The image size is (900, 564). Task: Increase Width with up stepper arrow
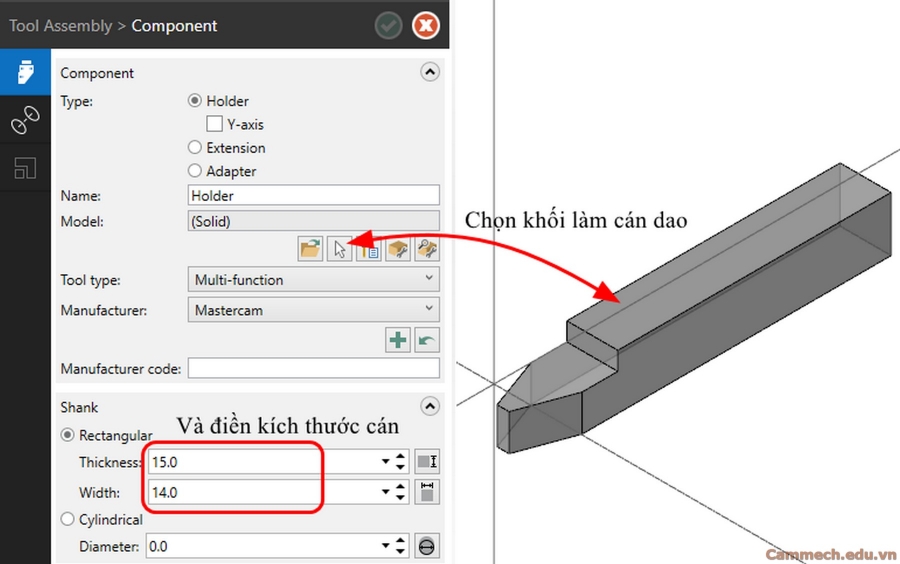401,487
